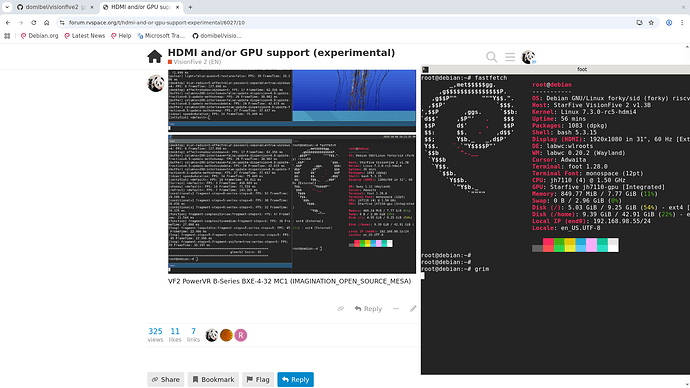This screenshot has width=690, height=388.
Task: View the post author's panda avatar
Action: point(156,83)
